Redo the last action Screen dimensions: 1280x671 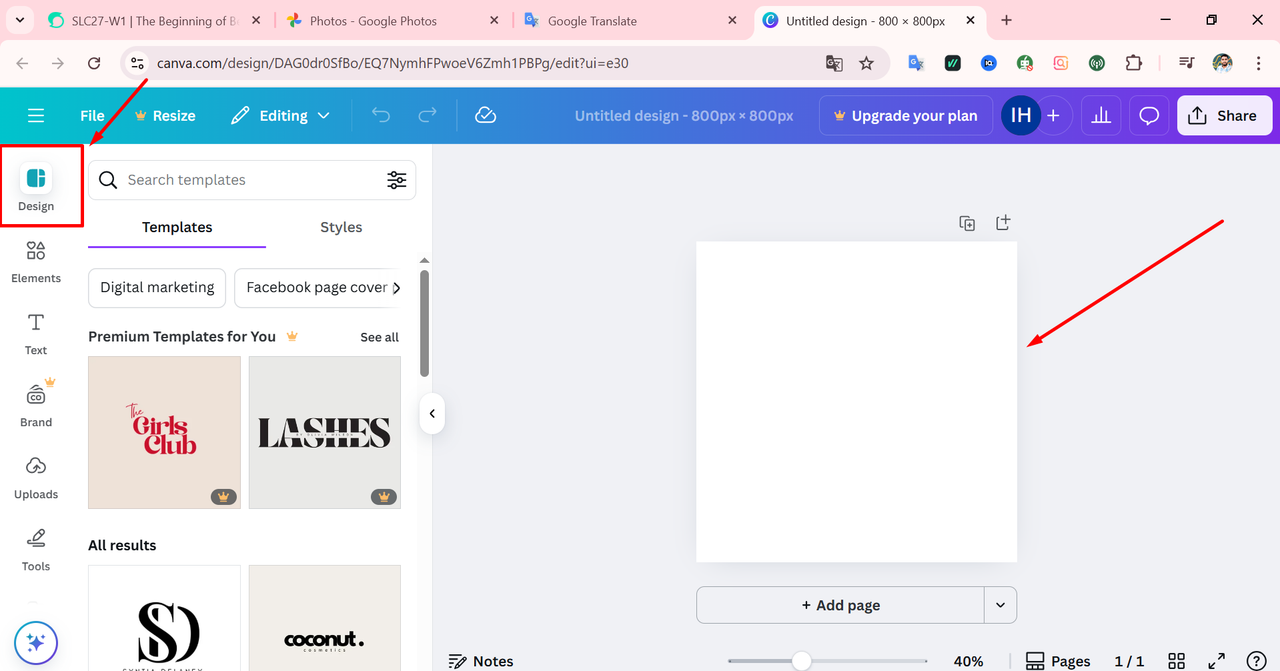tap(427, 116)
